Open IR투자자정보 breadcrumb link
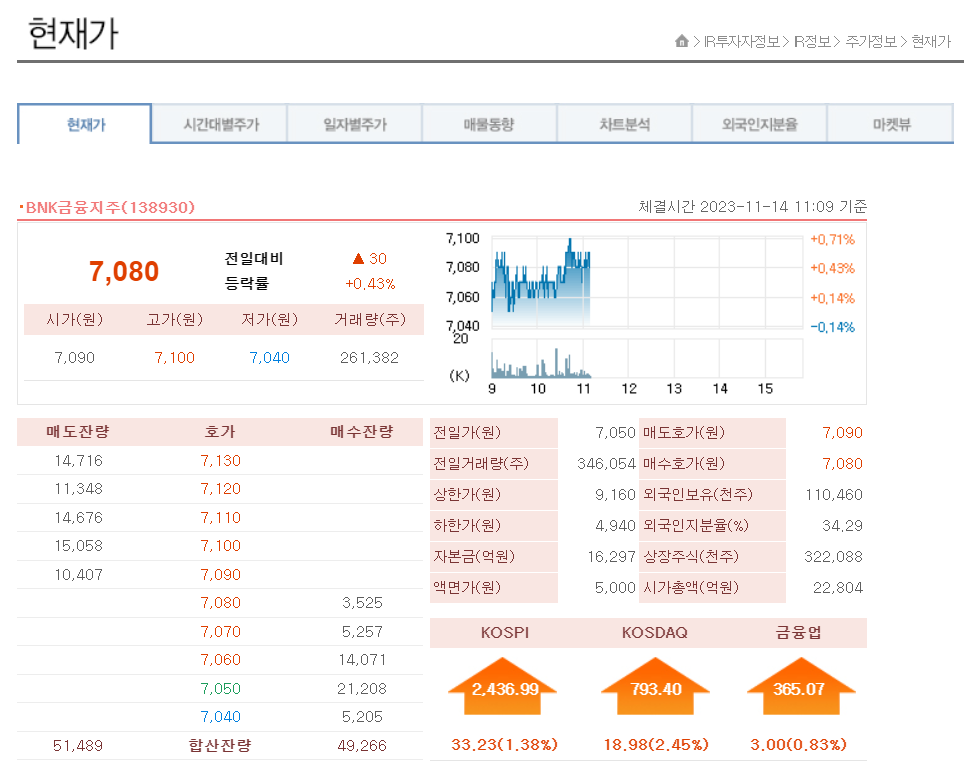 [741, 42]
